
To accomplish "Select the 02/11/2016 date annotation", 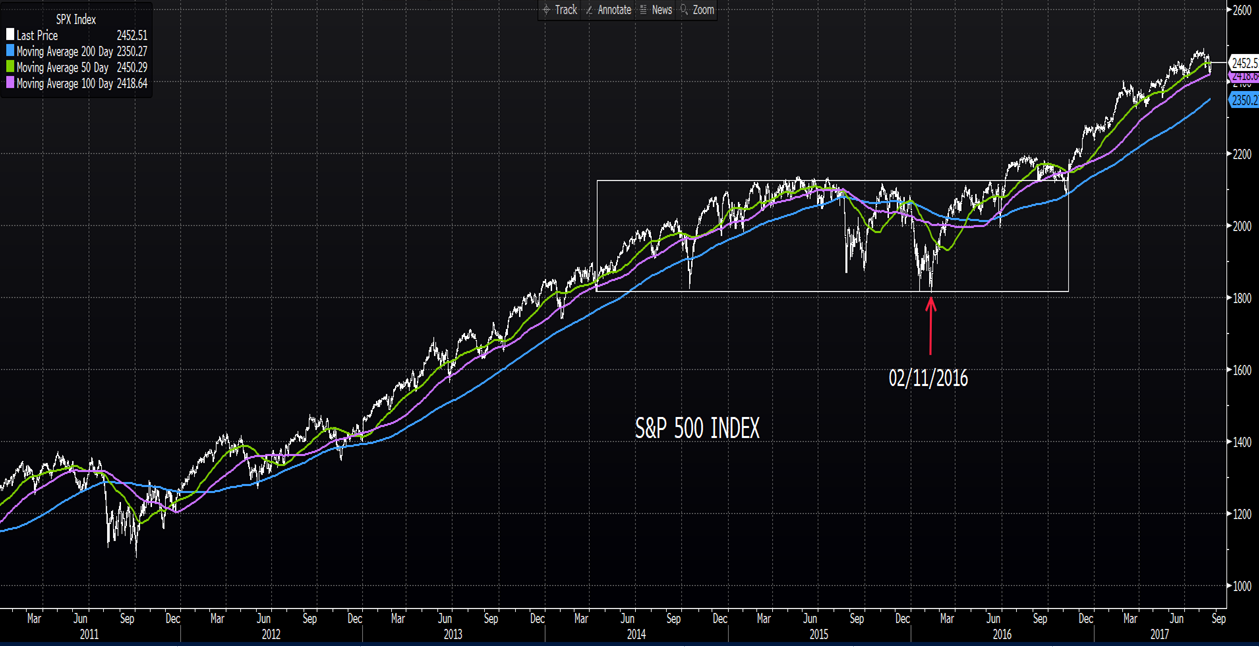I will (x=929, y=378).
